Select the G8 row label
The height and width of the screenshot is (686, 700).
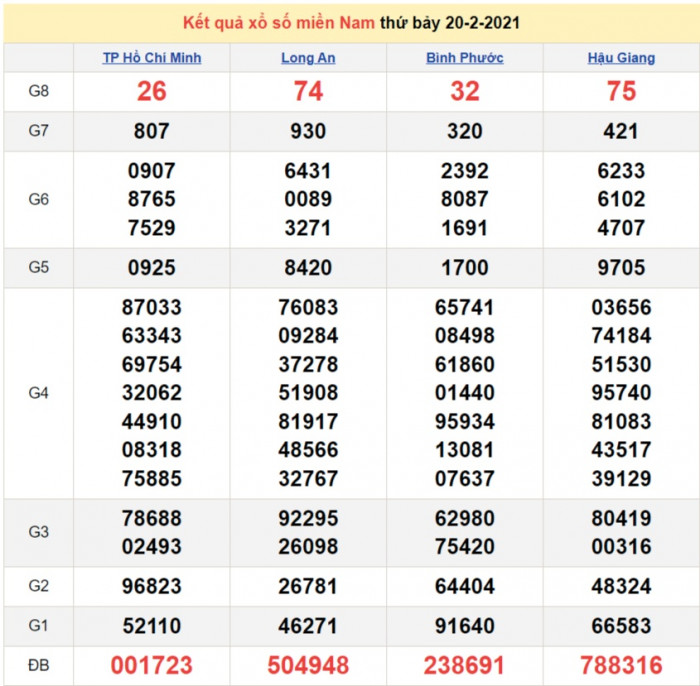(x=38, y=91)
